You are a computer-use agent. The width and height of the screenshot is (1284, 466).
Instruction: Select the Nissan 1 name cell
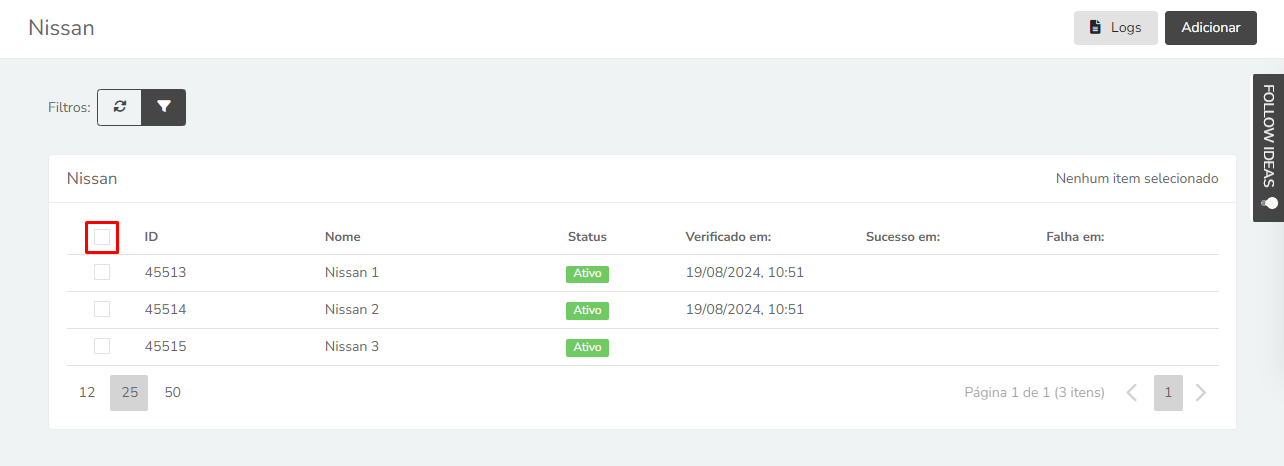click(352, 272)
